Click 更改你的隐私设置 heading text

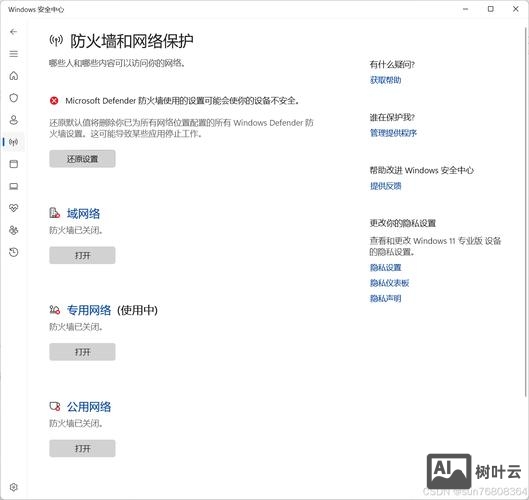tap(403, 223)
